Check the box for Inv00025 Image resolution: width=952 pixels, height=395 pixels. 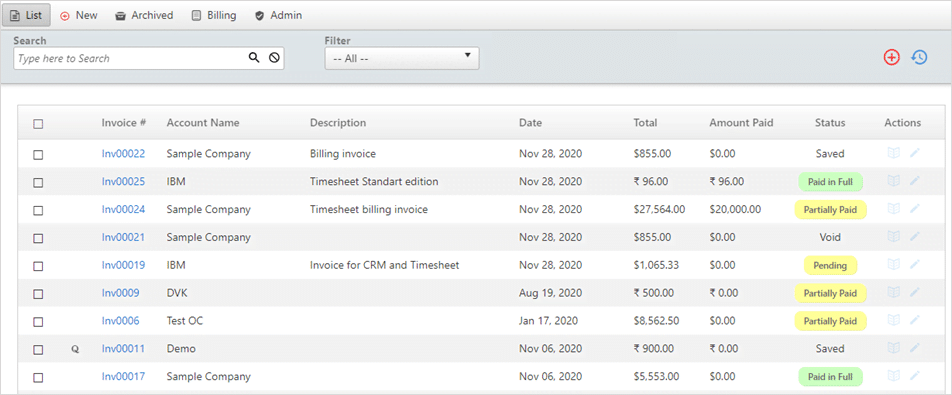(x=38, y=182)
